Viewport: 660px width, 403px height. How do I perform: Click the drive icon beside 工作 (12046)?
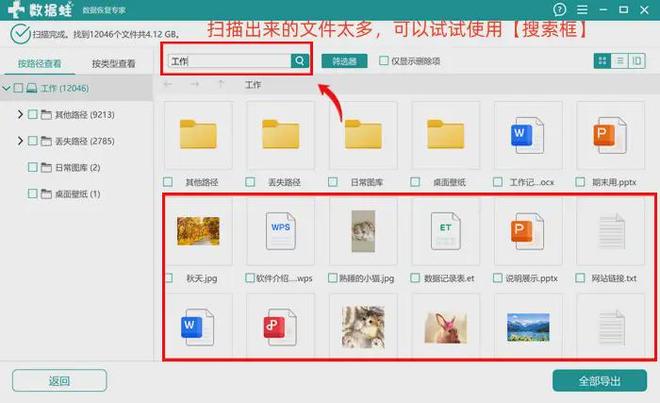tap(32, 88)
